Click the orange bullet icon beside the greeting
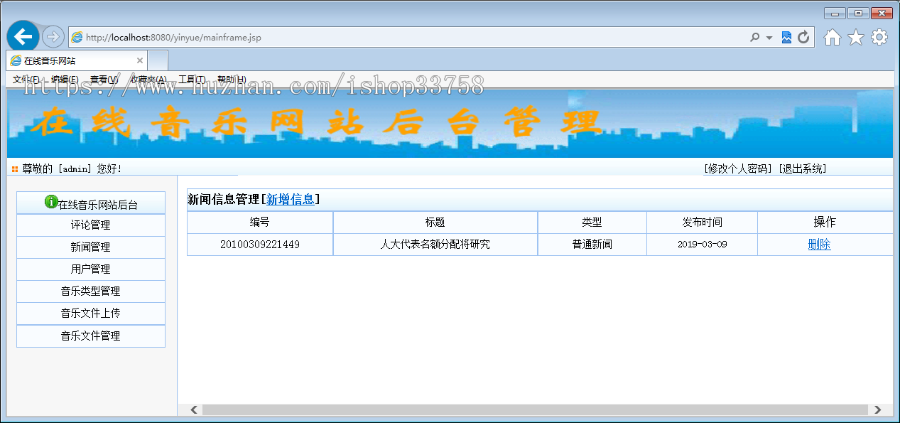The image size is (900, 423). [x=15, y=169]
